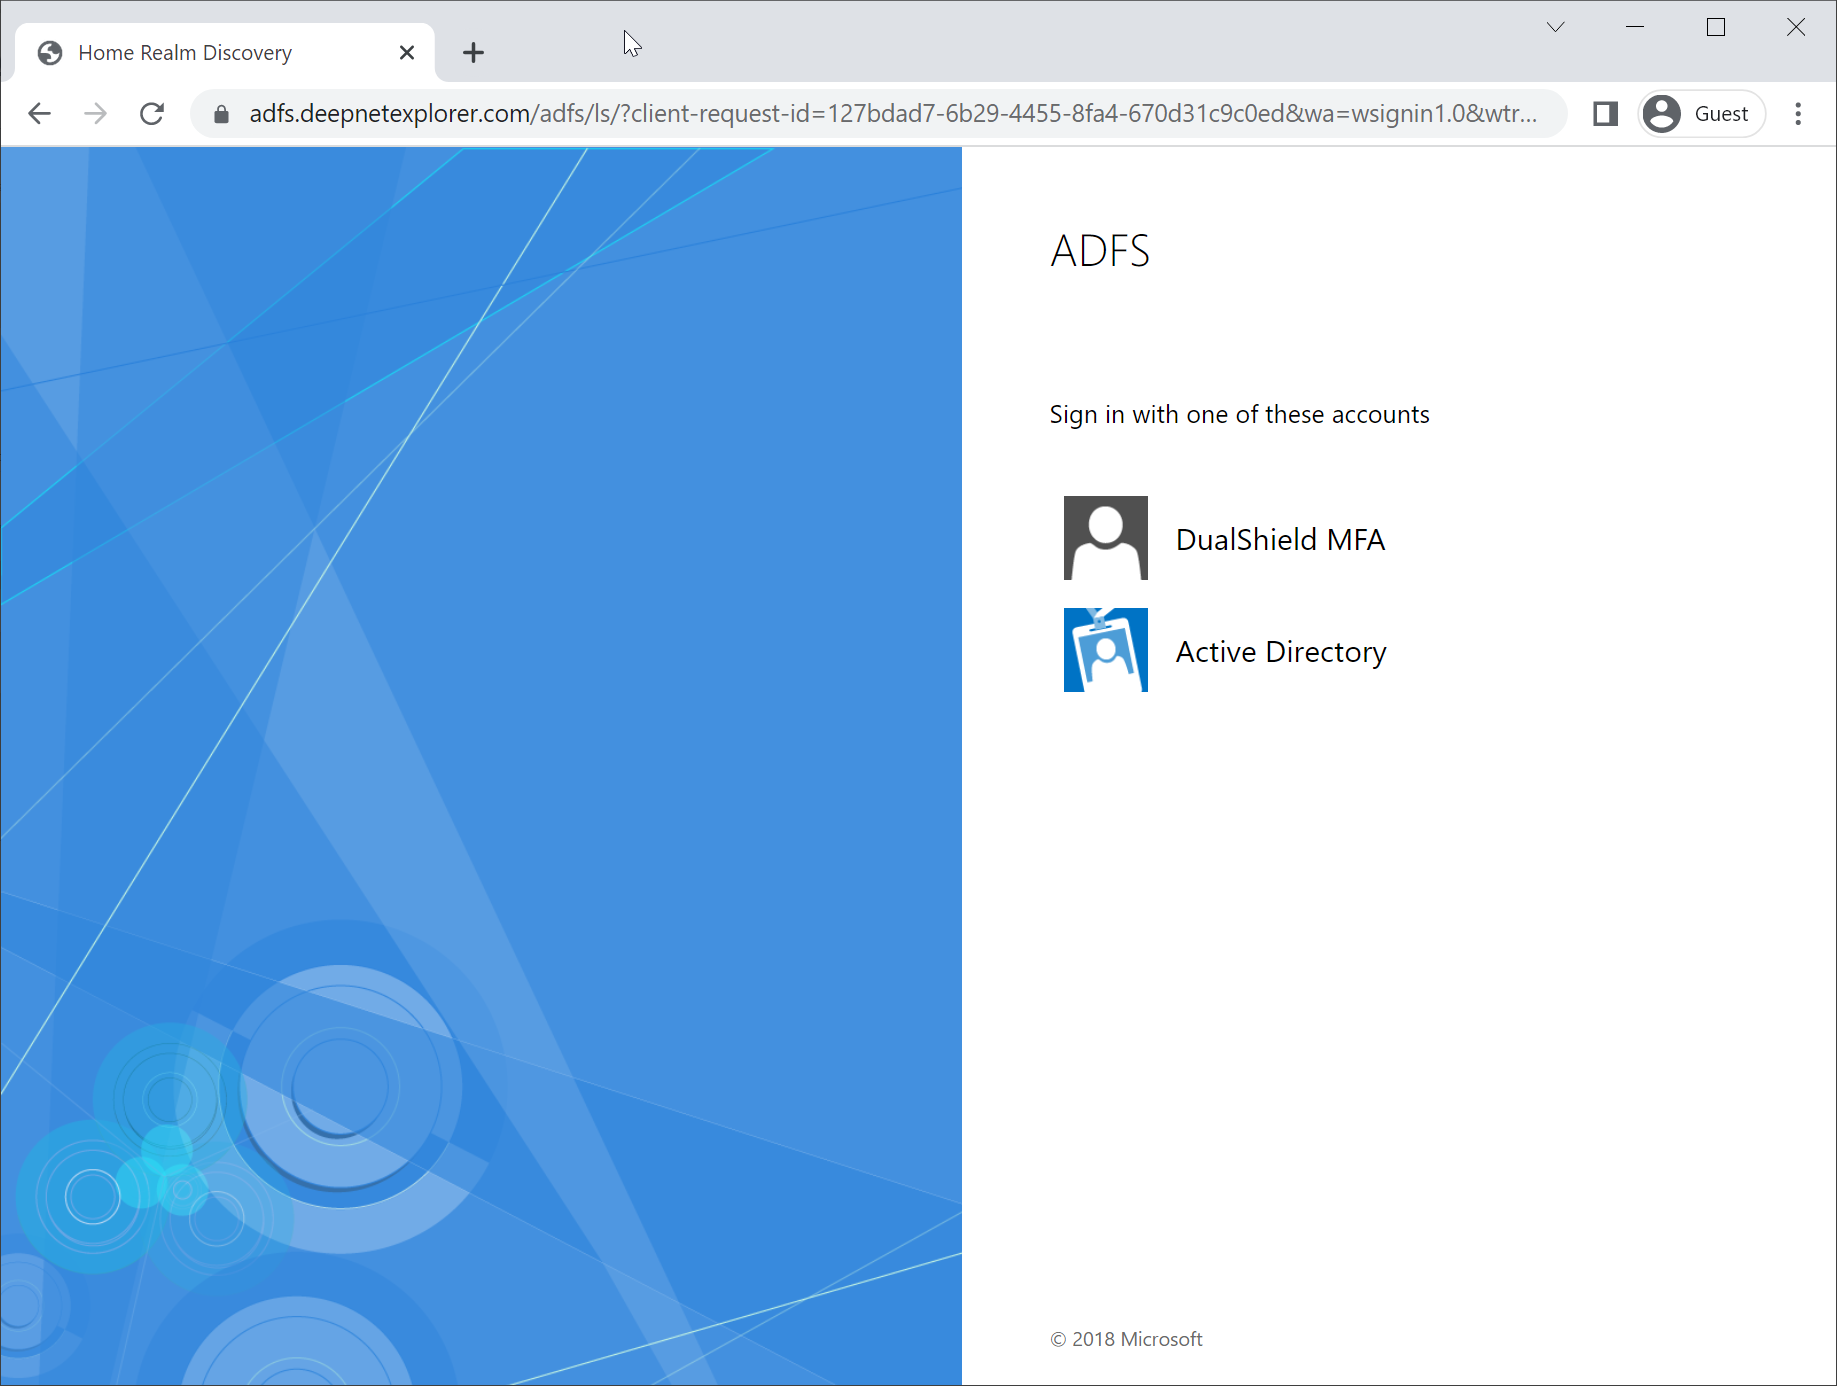Open the Chrome three-dot menu
The height and width of the screenshot is (1386, 1837).
click(1798, 114)
